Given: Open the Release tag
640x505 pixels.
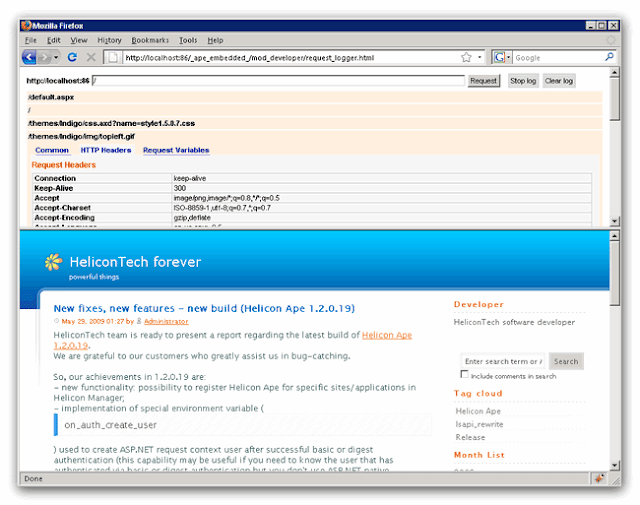Looking at the screenshot, I should click(x=470, y=437).
